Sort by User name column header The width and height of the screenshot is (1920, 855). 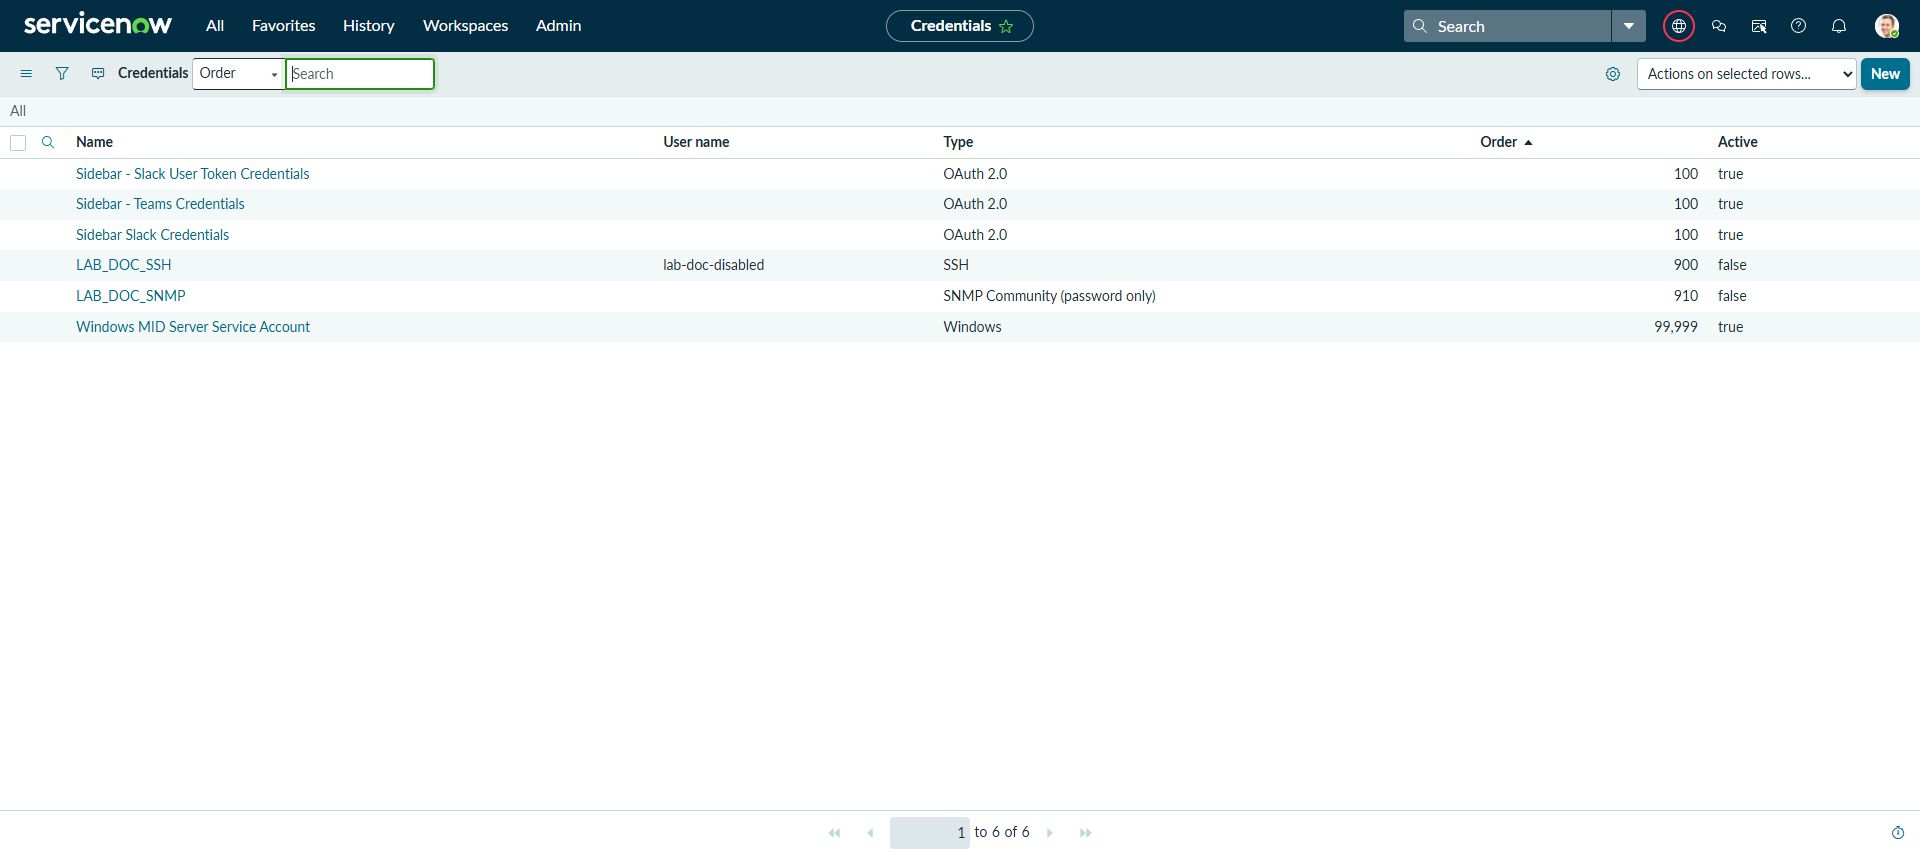click(696, 142)
